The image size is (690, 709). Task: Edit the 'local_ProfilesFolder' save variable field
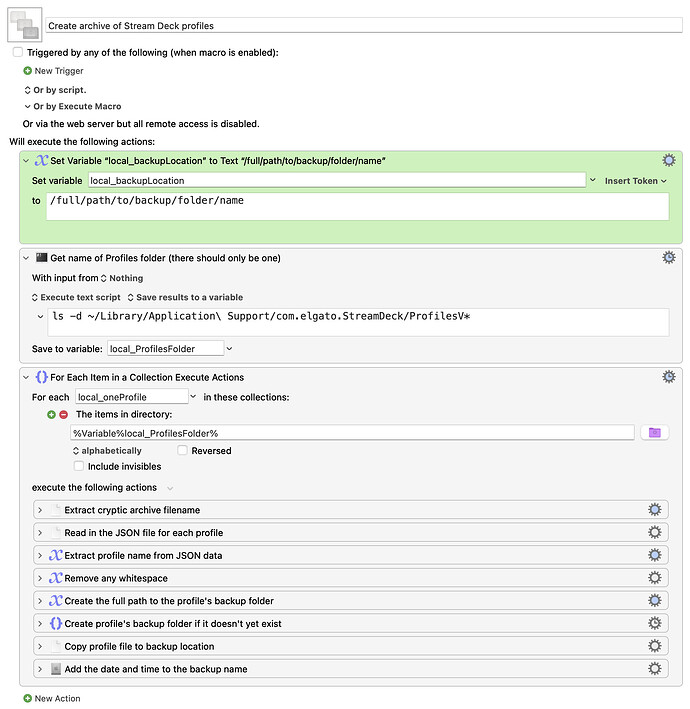(x=165, y=349)
